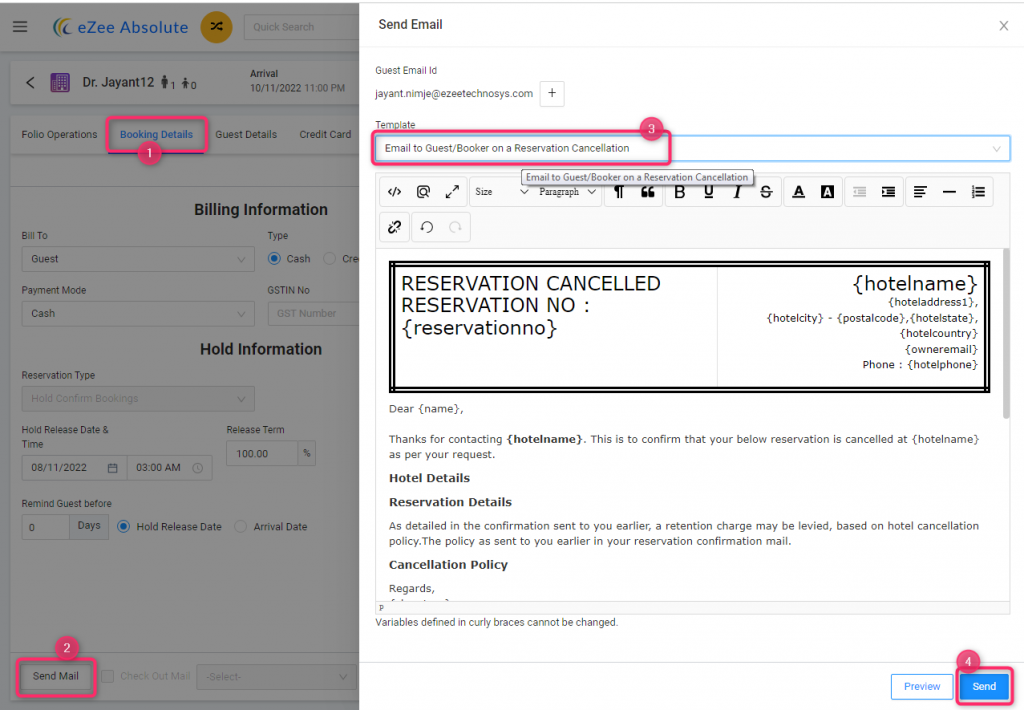
Task: Toggle underline formatting
Action: [x=709, y=192]
